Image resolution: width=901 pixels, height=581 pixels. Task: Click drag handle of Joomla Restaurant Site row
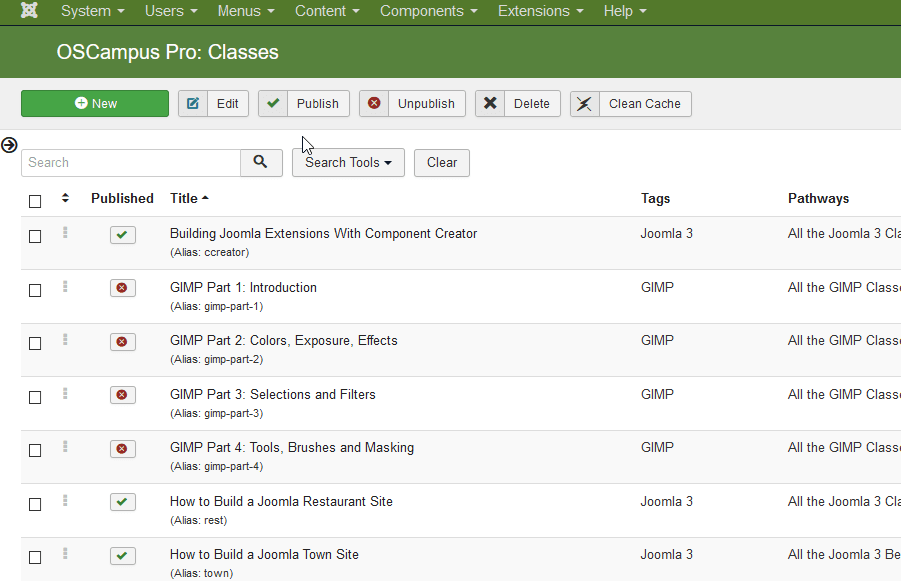[x=66, y=501]
